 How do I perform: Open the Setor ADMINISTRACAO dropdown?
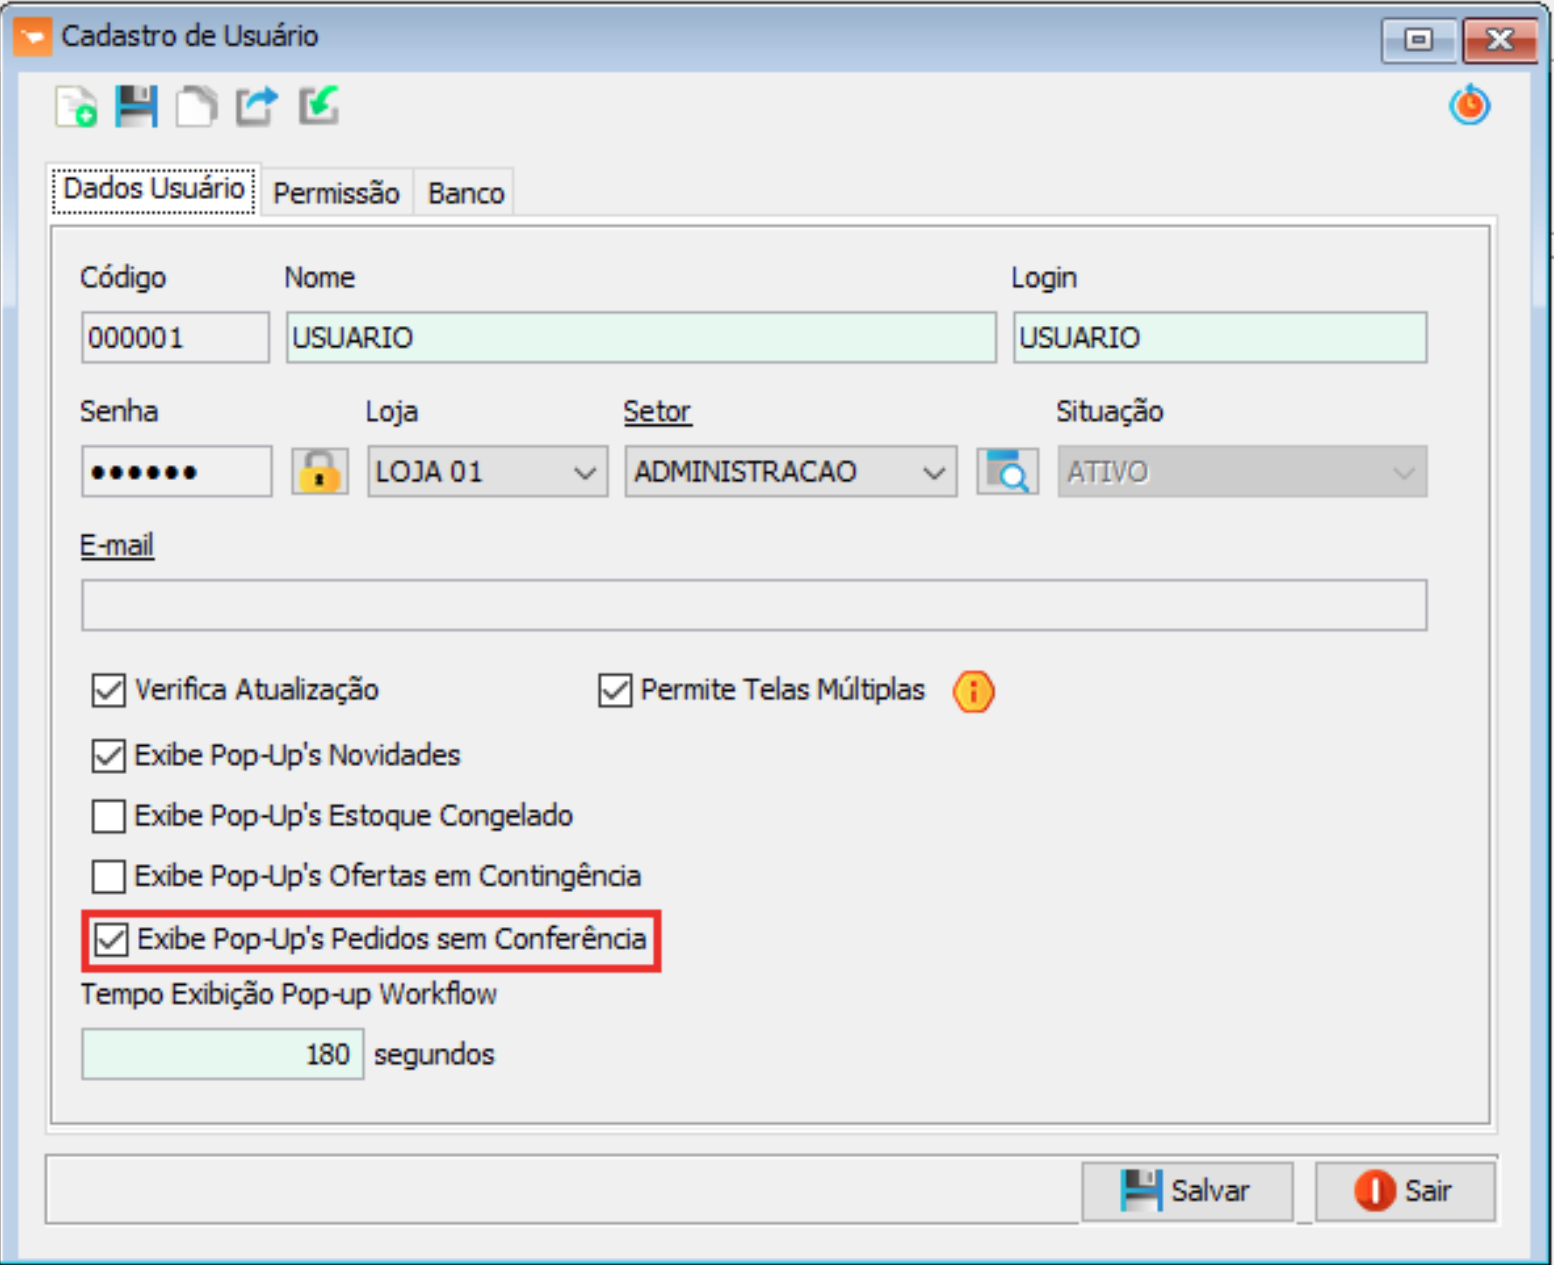pyautogui.click(x=933, y=472)
